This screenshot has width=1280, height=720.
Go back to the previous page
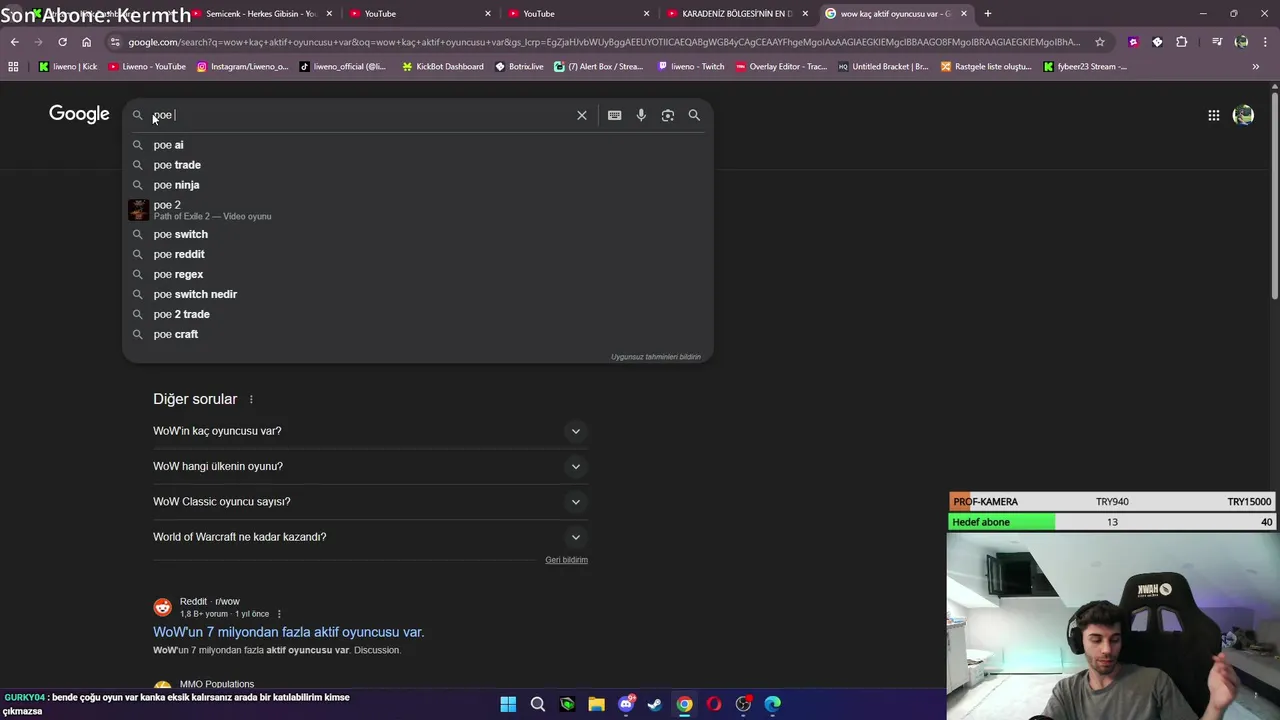click(14, 42)
